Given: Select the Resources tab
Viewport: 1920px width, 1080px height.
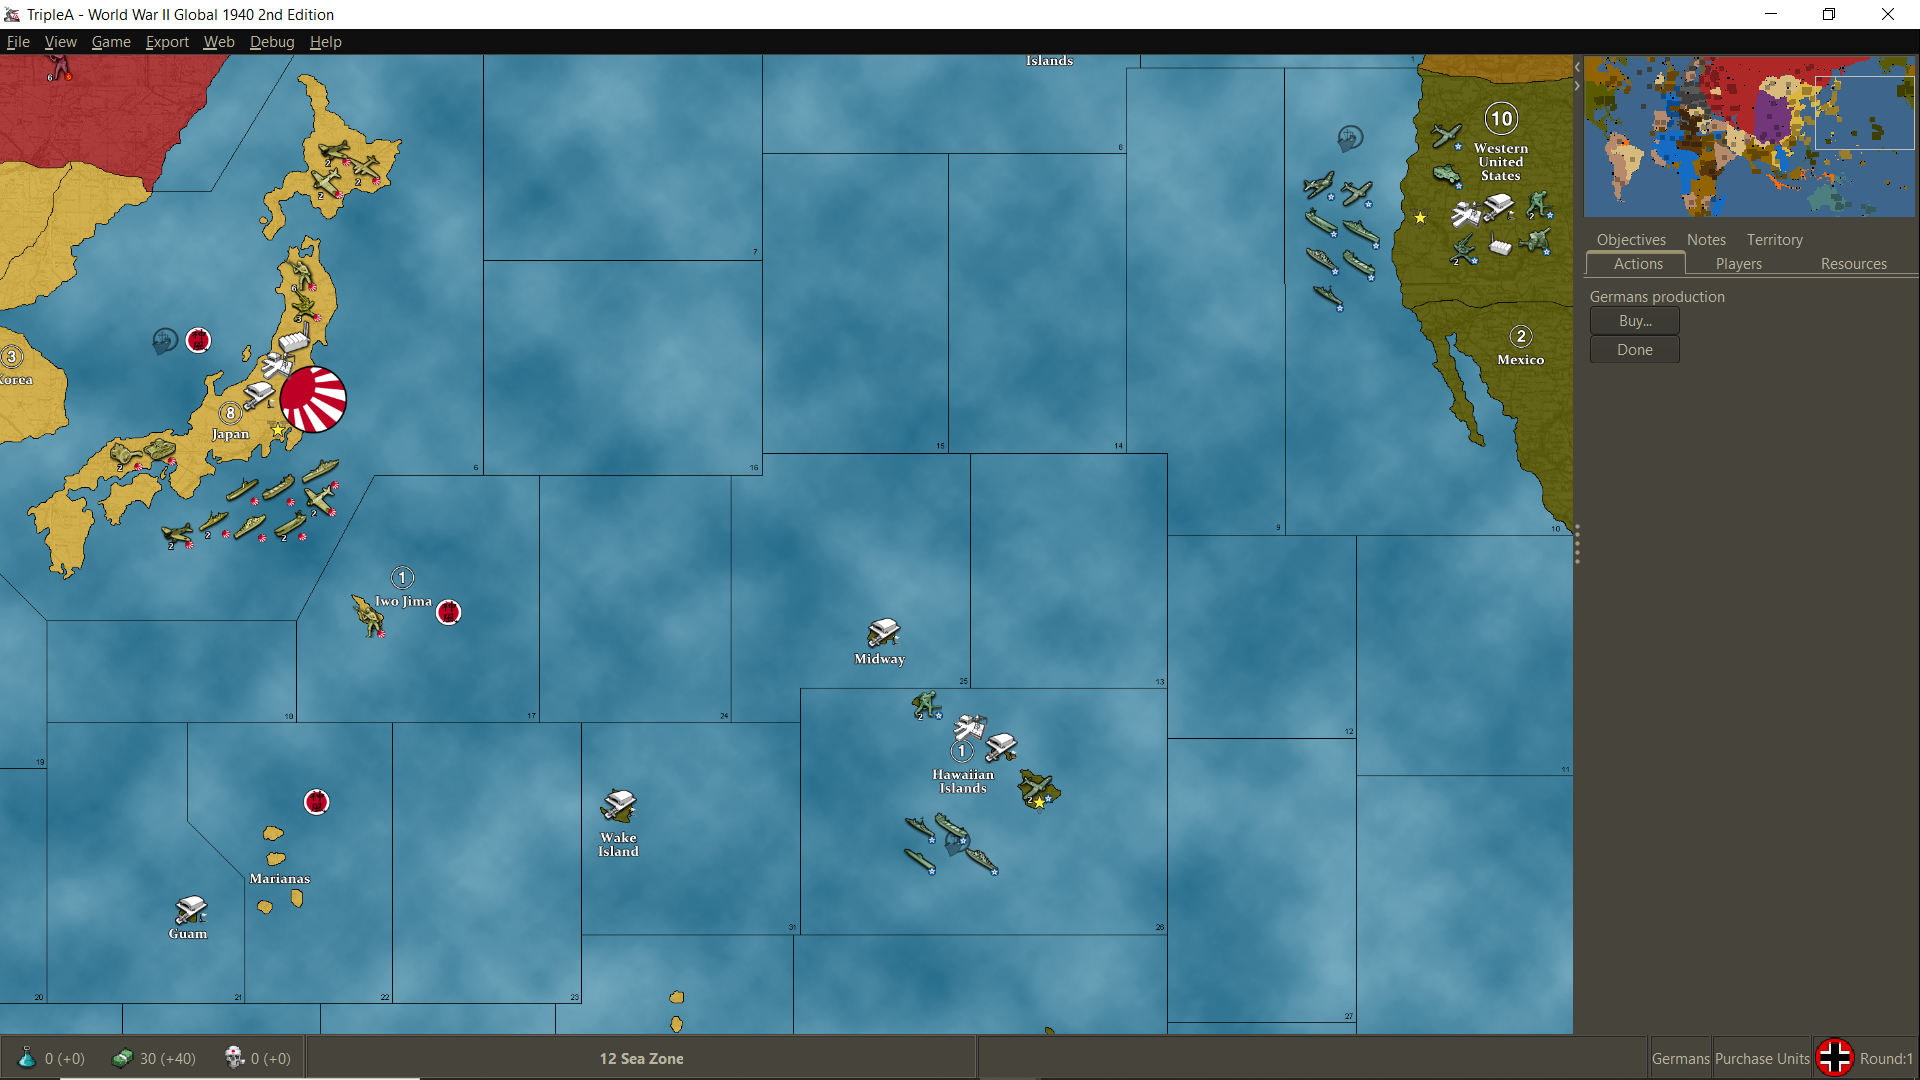Looking at the screenshot, I should (x=1853, y=264).
